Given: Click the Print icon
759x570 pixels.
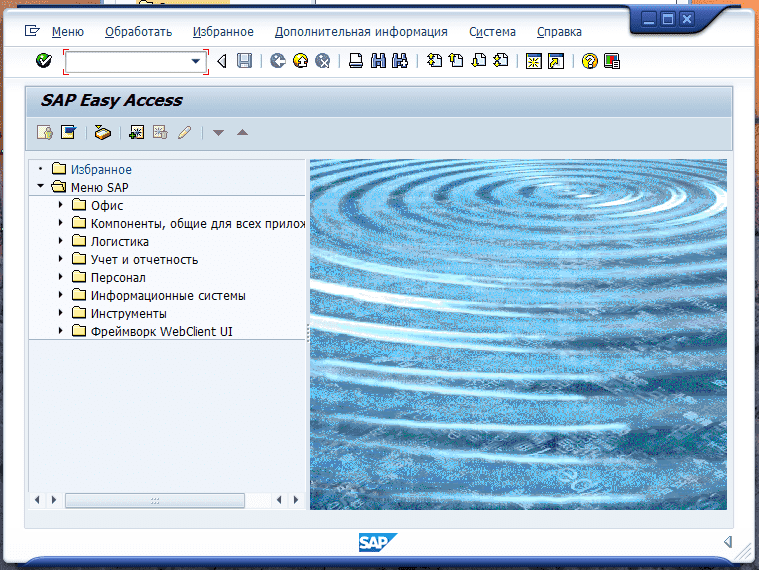Looking at the screenshot, I should coord(356,61).
